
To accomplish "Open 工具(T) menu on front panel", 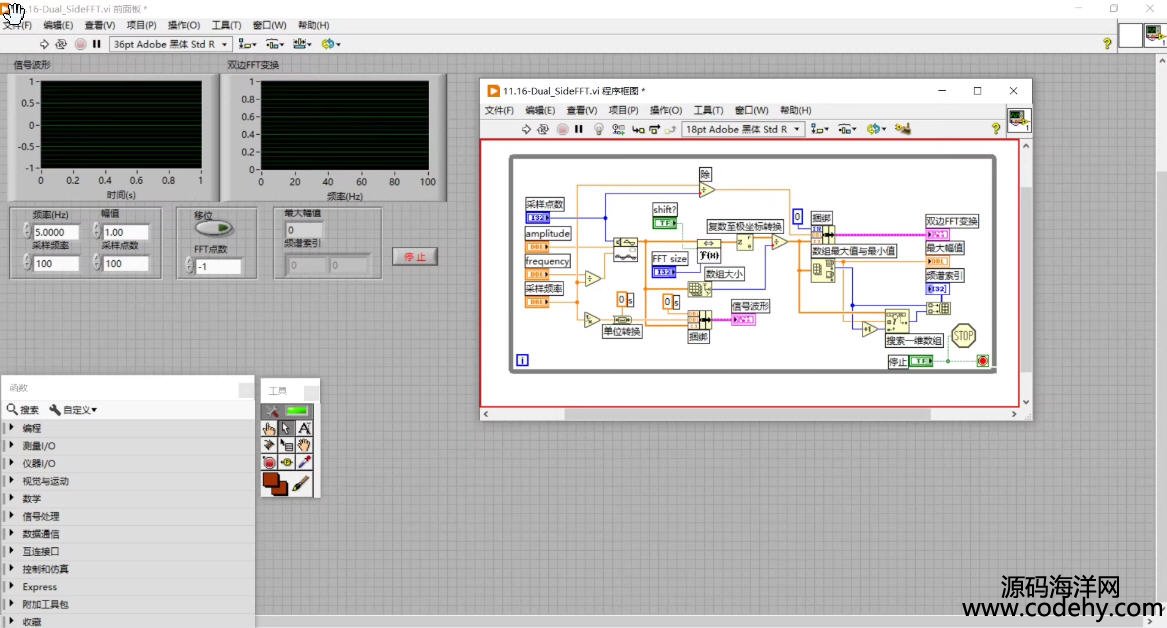I will click(226, 25).
